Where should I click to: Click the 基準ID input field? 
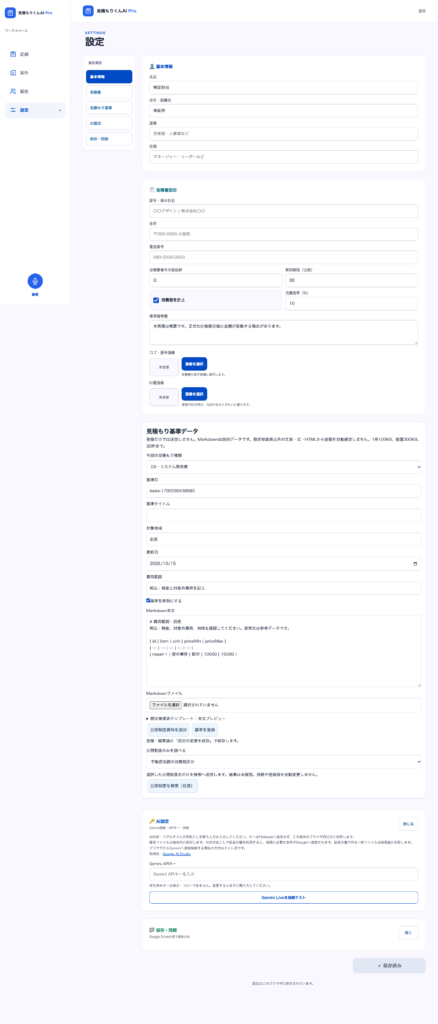click(283, 490)
